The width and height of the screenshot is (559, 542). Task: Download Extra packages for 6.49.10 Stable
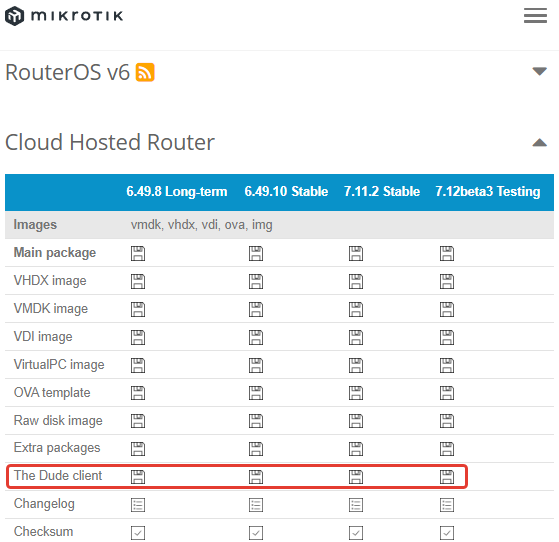pos(256,449)
